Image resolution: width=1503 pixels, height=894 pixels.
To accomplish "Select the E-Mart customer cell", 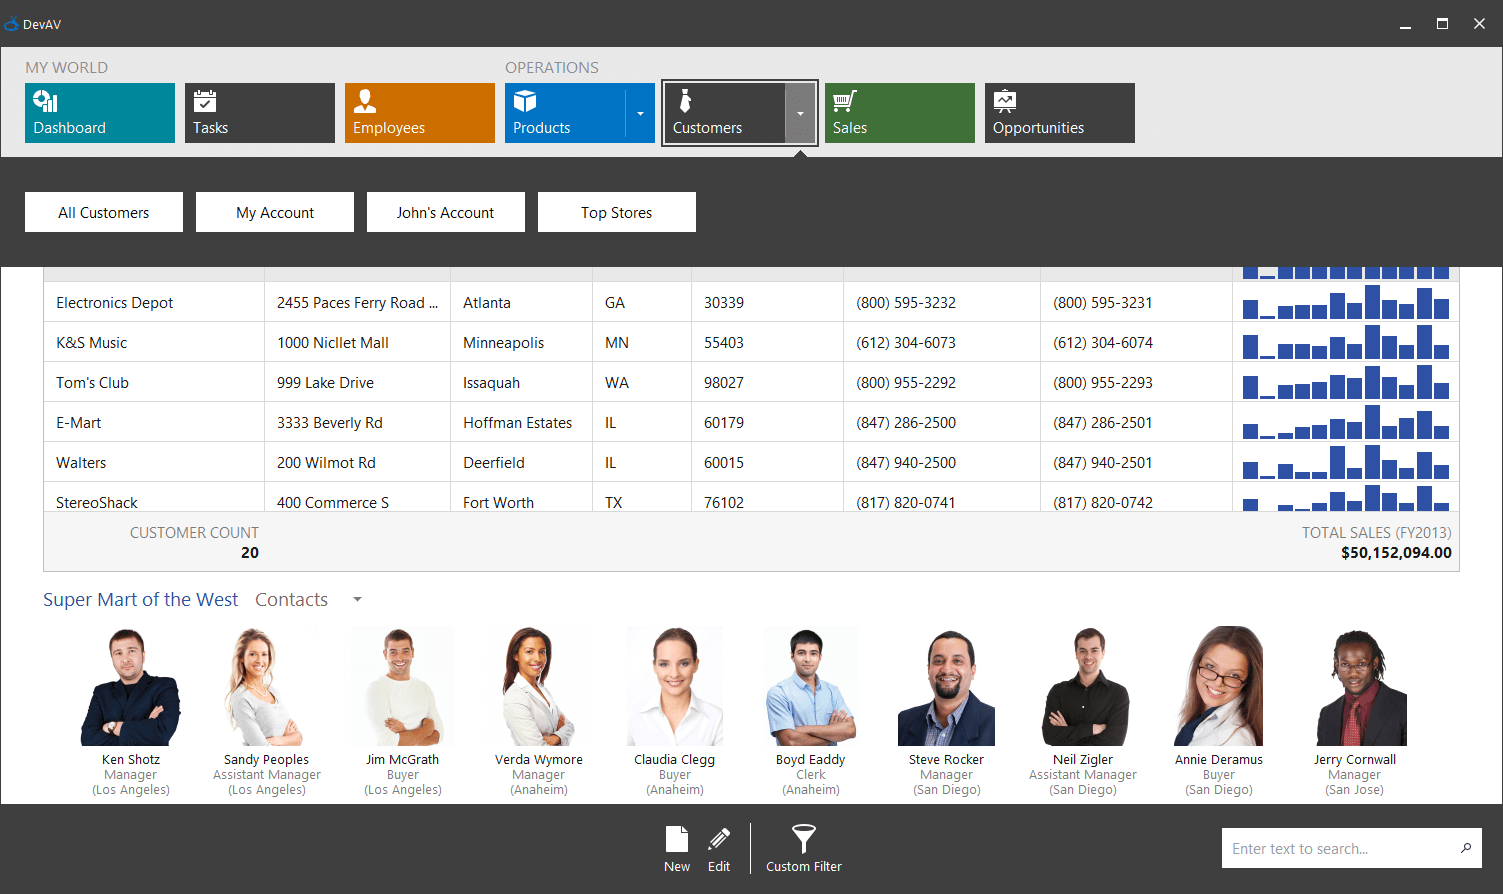I will (x=154, y=422).
